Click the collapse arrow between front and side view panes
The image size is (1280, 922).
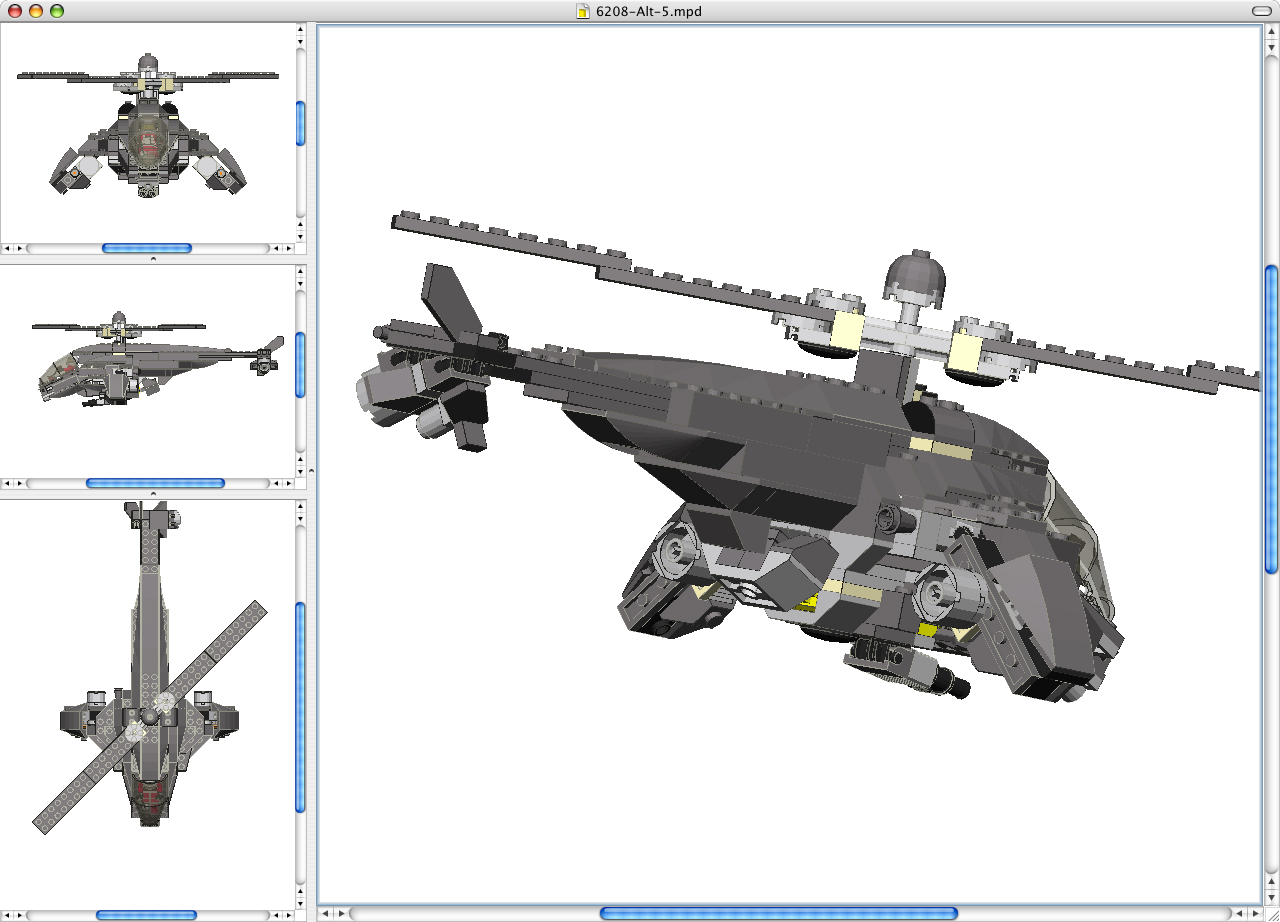152,257
